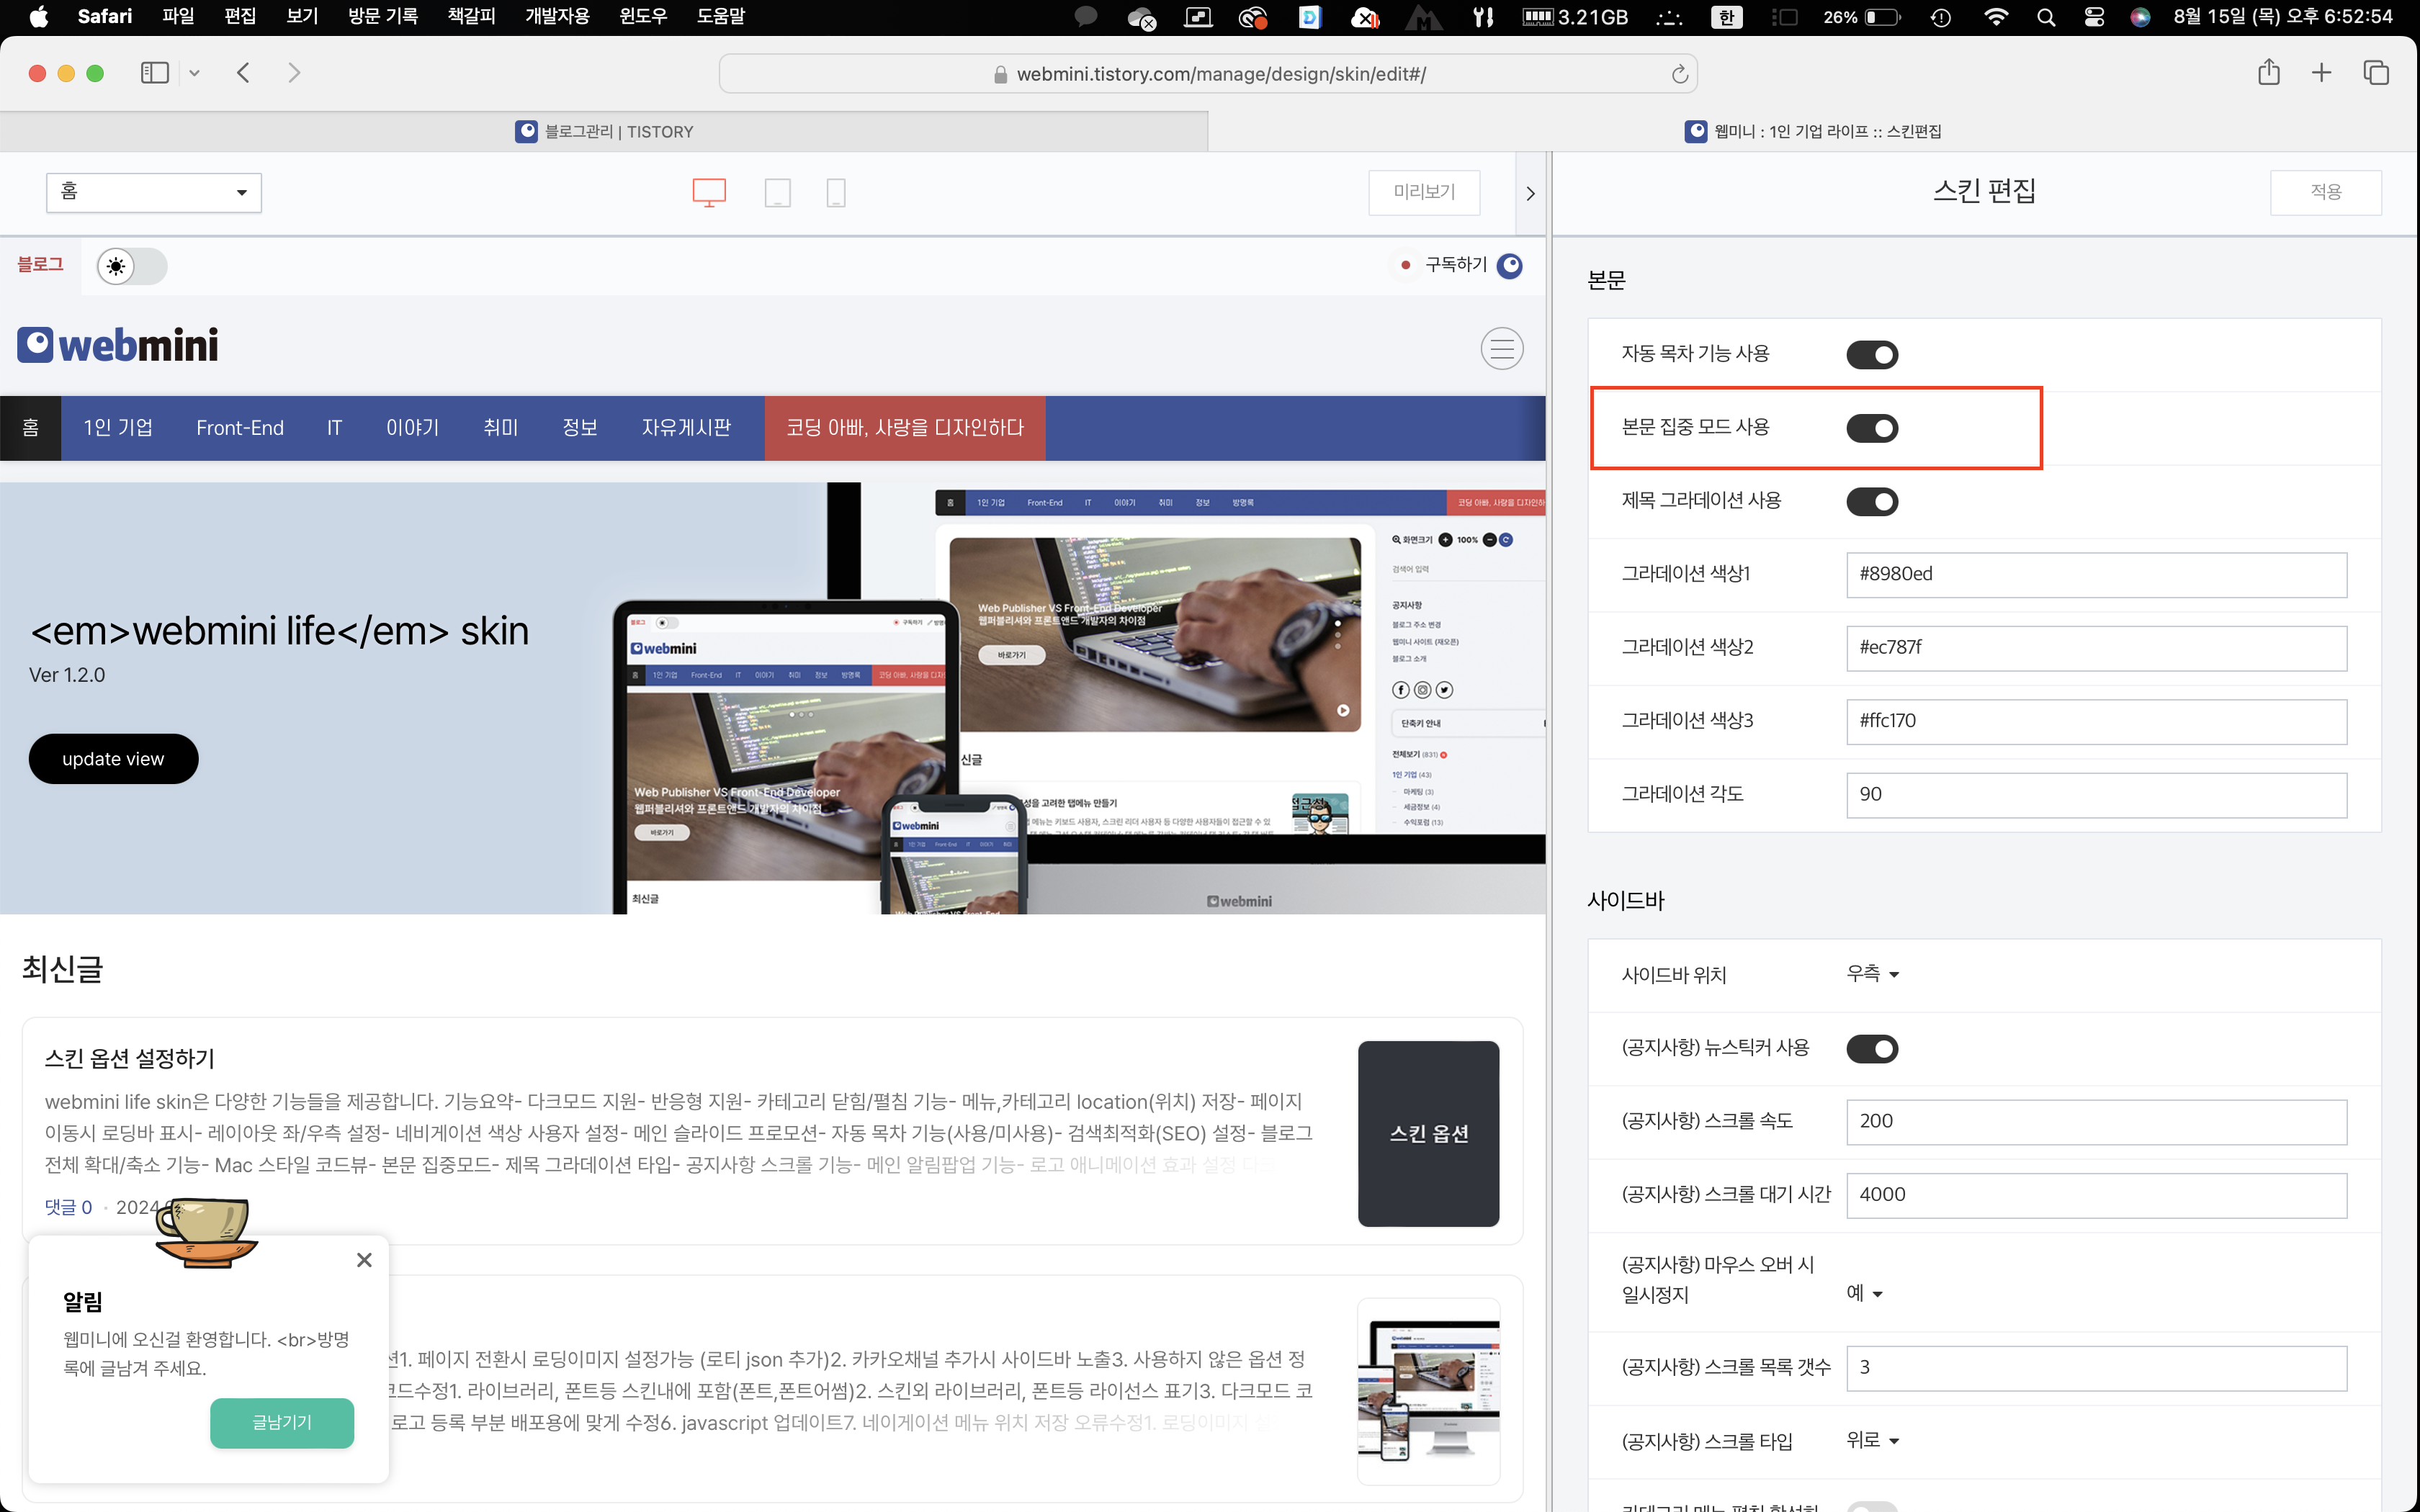
Task: Switch to 블로그관리 TISTORY tab
Action: [604, 131]
